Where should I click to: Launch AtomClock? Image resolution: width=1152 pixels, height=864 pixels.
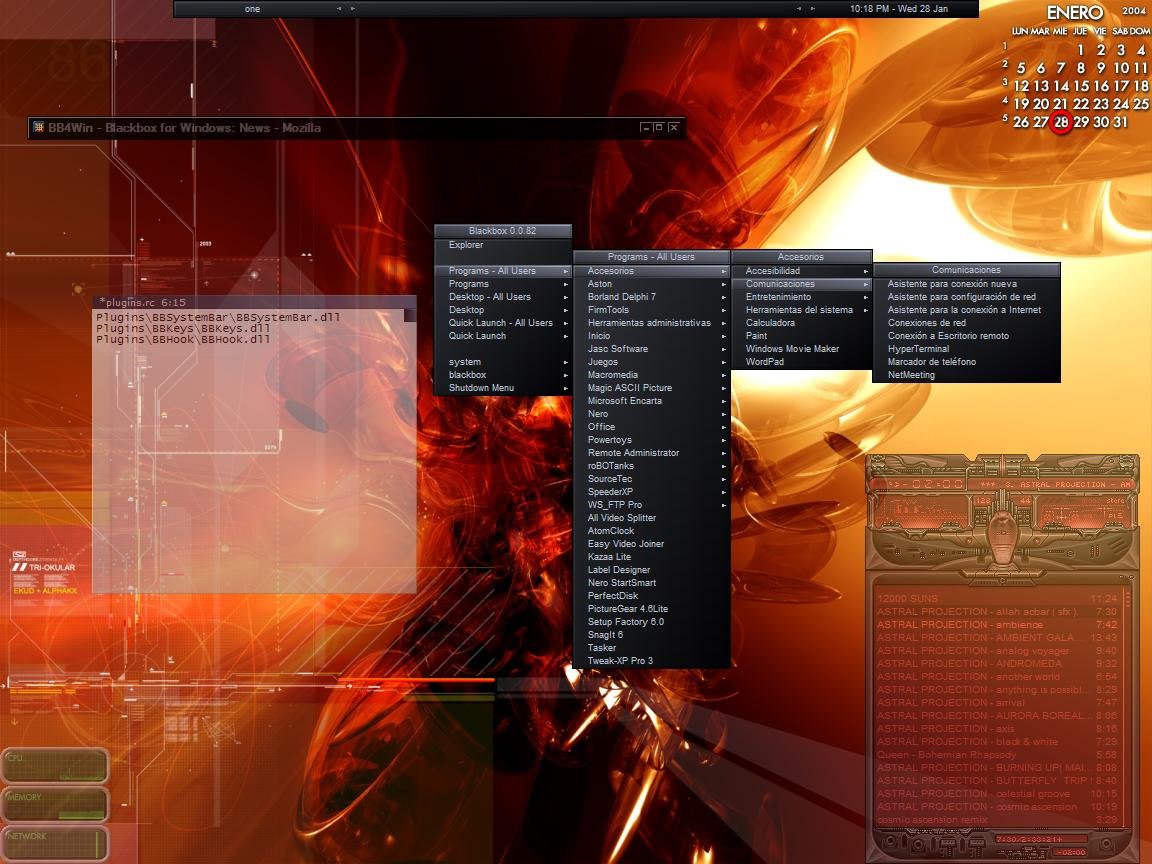[652, 530]
